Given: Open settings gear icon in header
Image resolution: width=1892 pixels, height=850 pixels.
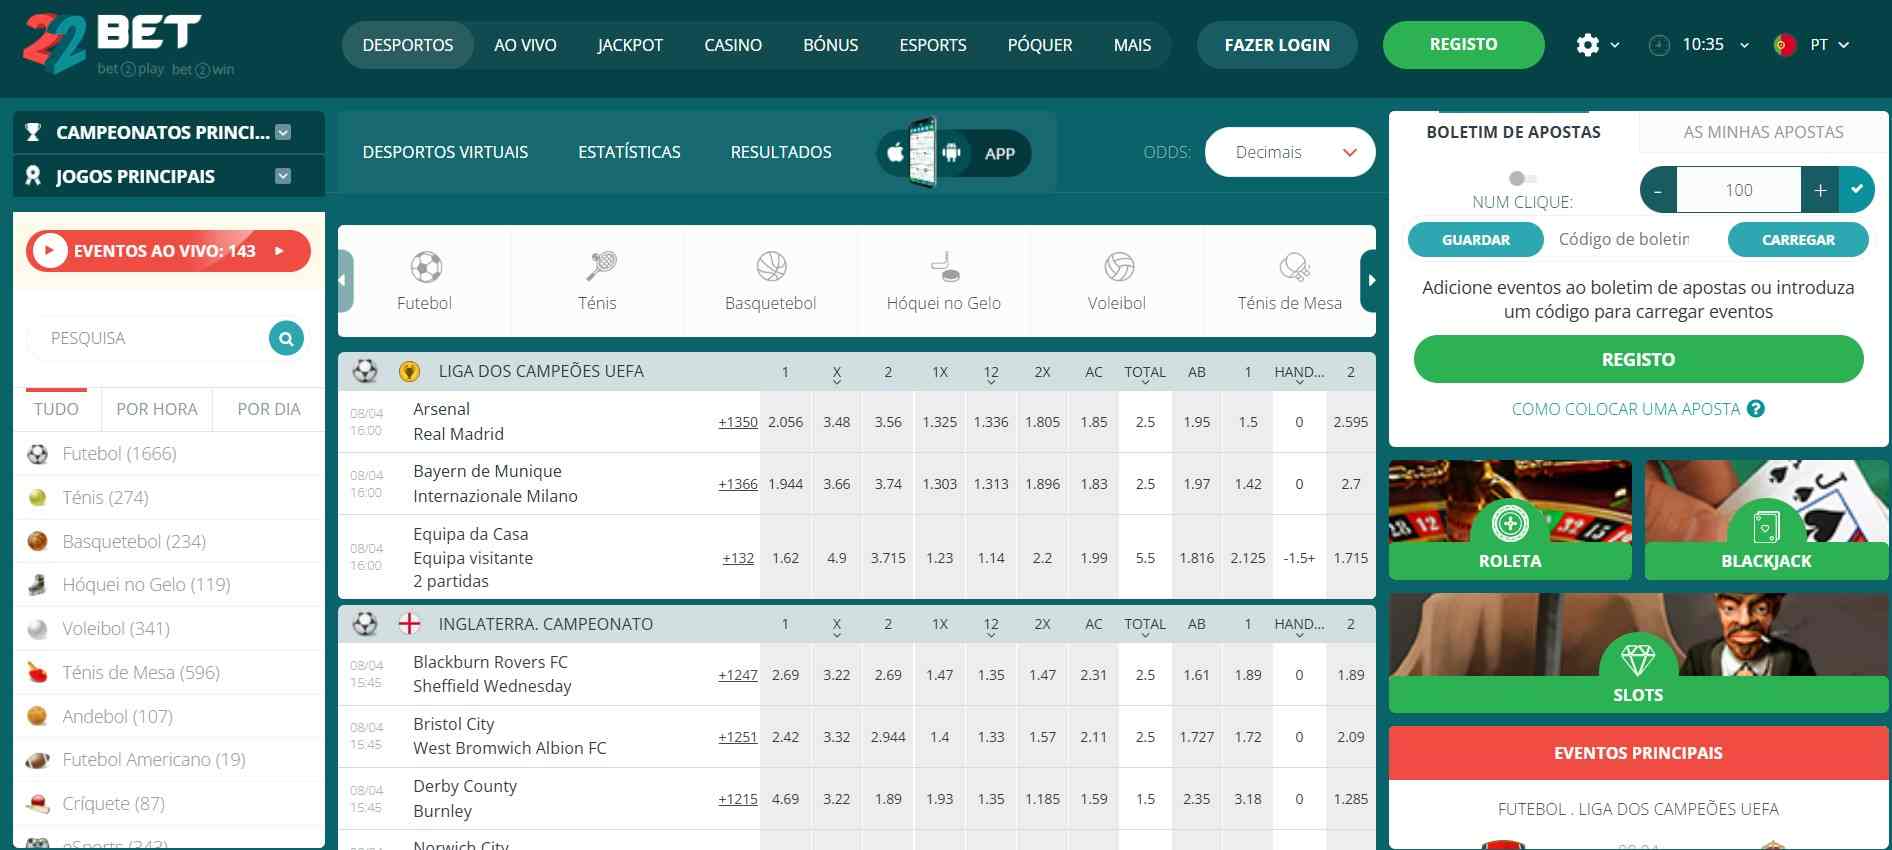Looking at the screenshot, I should 1587,45.
